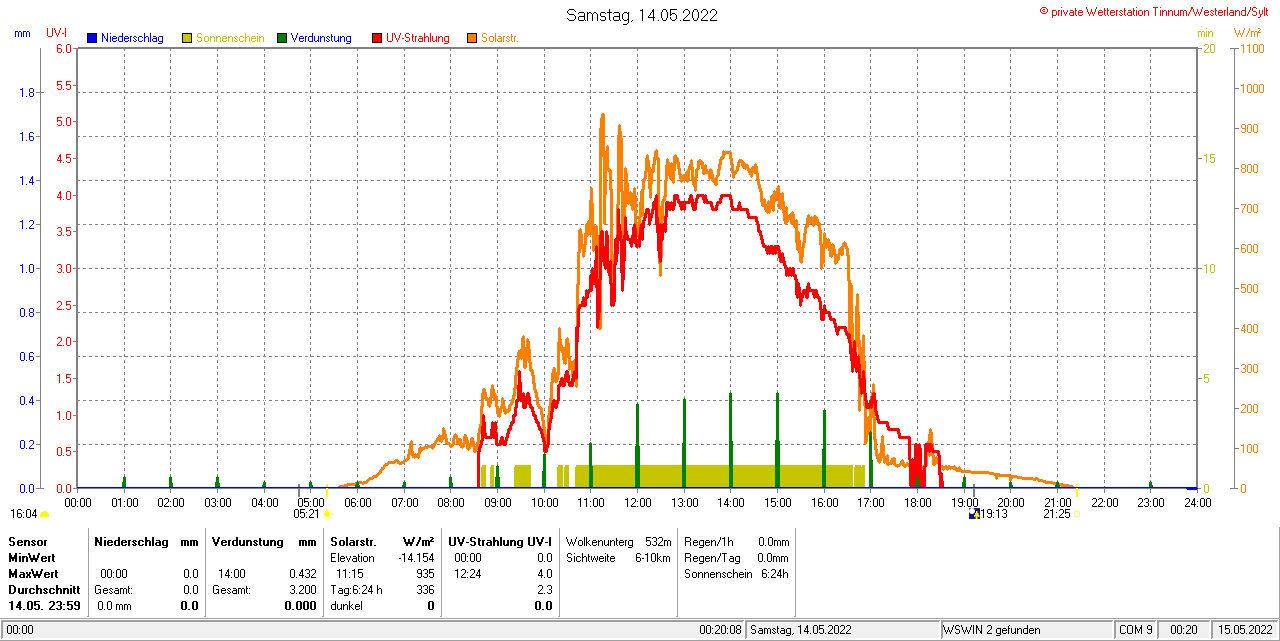Click the MinWert row label
This screenshot has width=1280, height=641.
[x=31, y=557]
